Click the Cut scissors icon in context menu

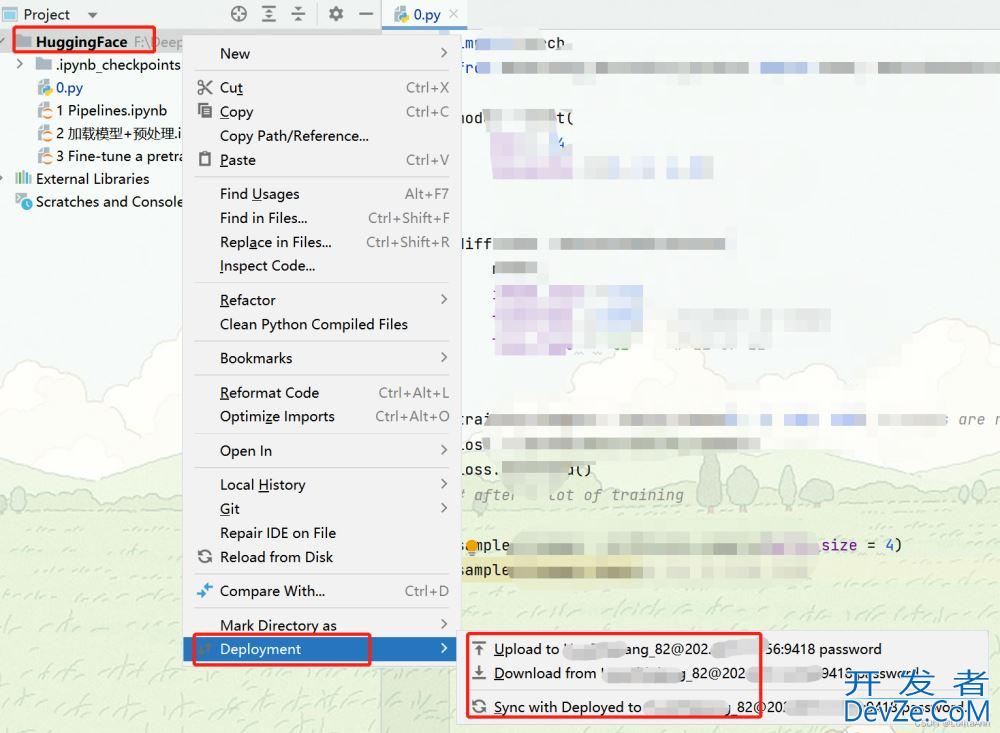pyautogui.click(x=205, y=87)
